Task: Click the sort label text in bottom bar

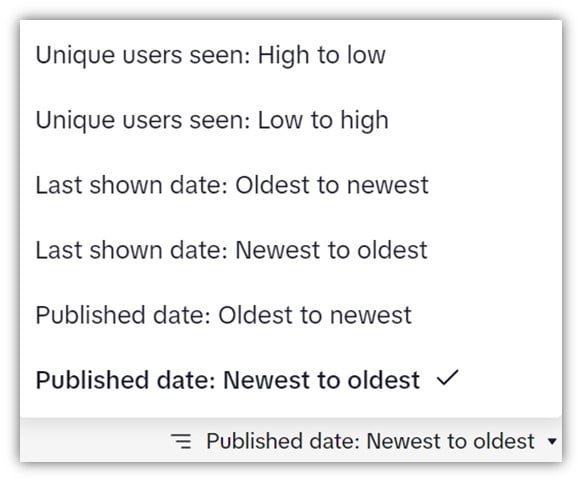Action: [370, 441]
